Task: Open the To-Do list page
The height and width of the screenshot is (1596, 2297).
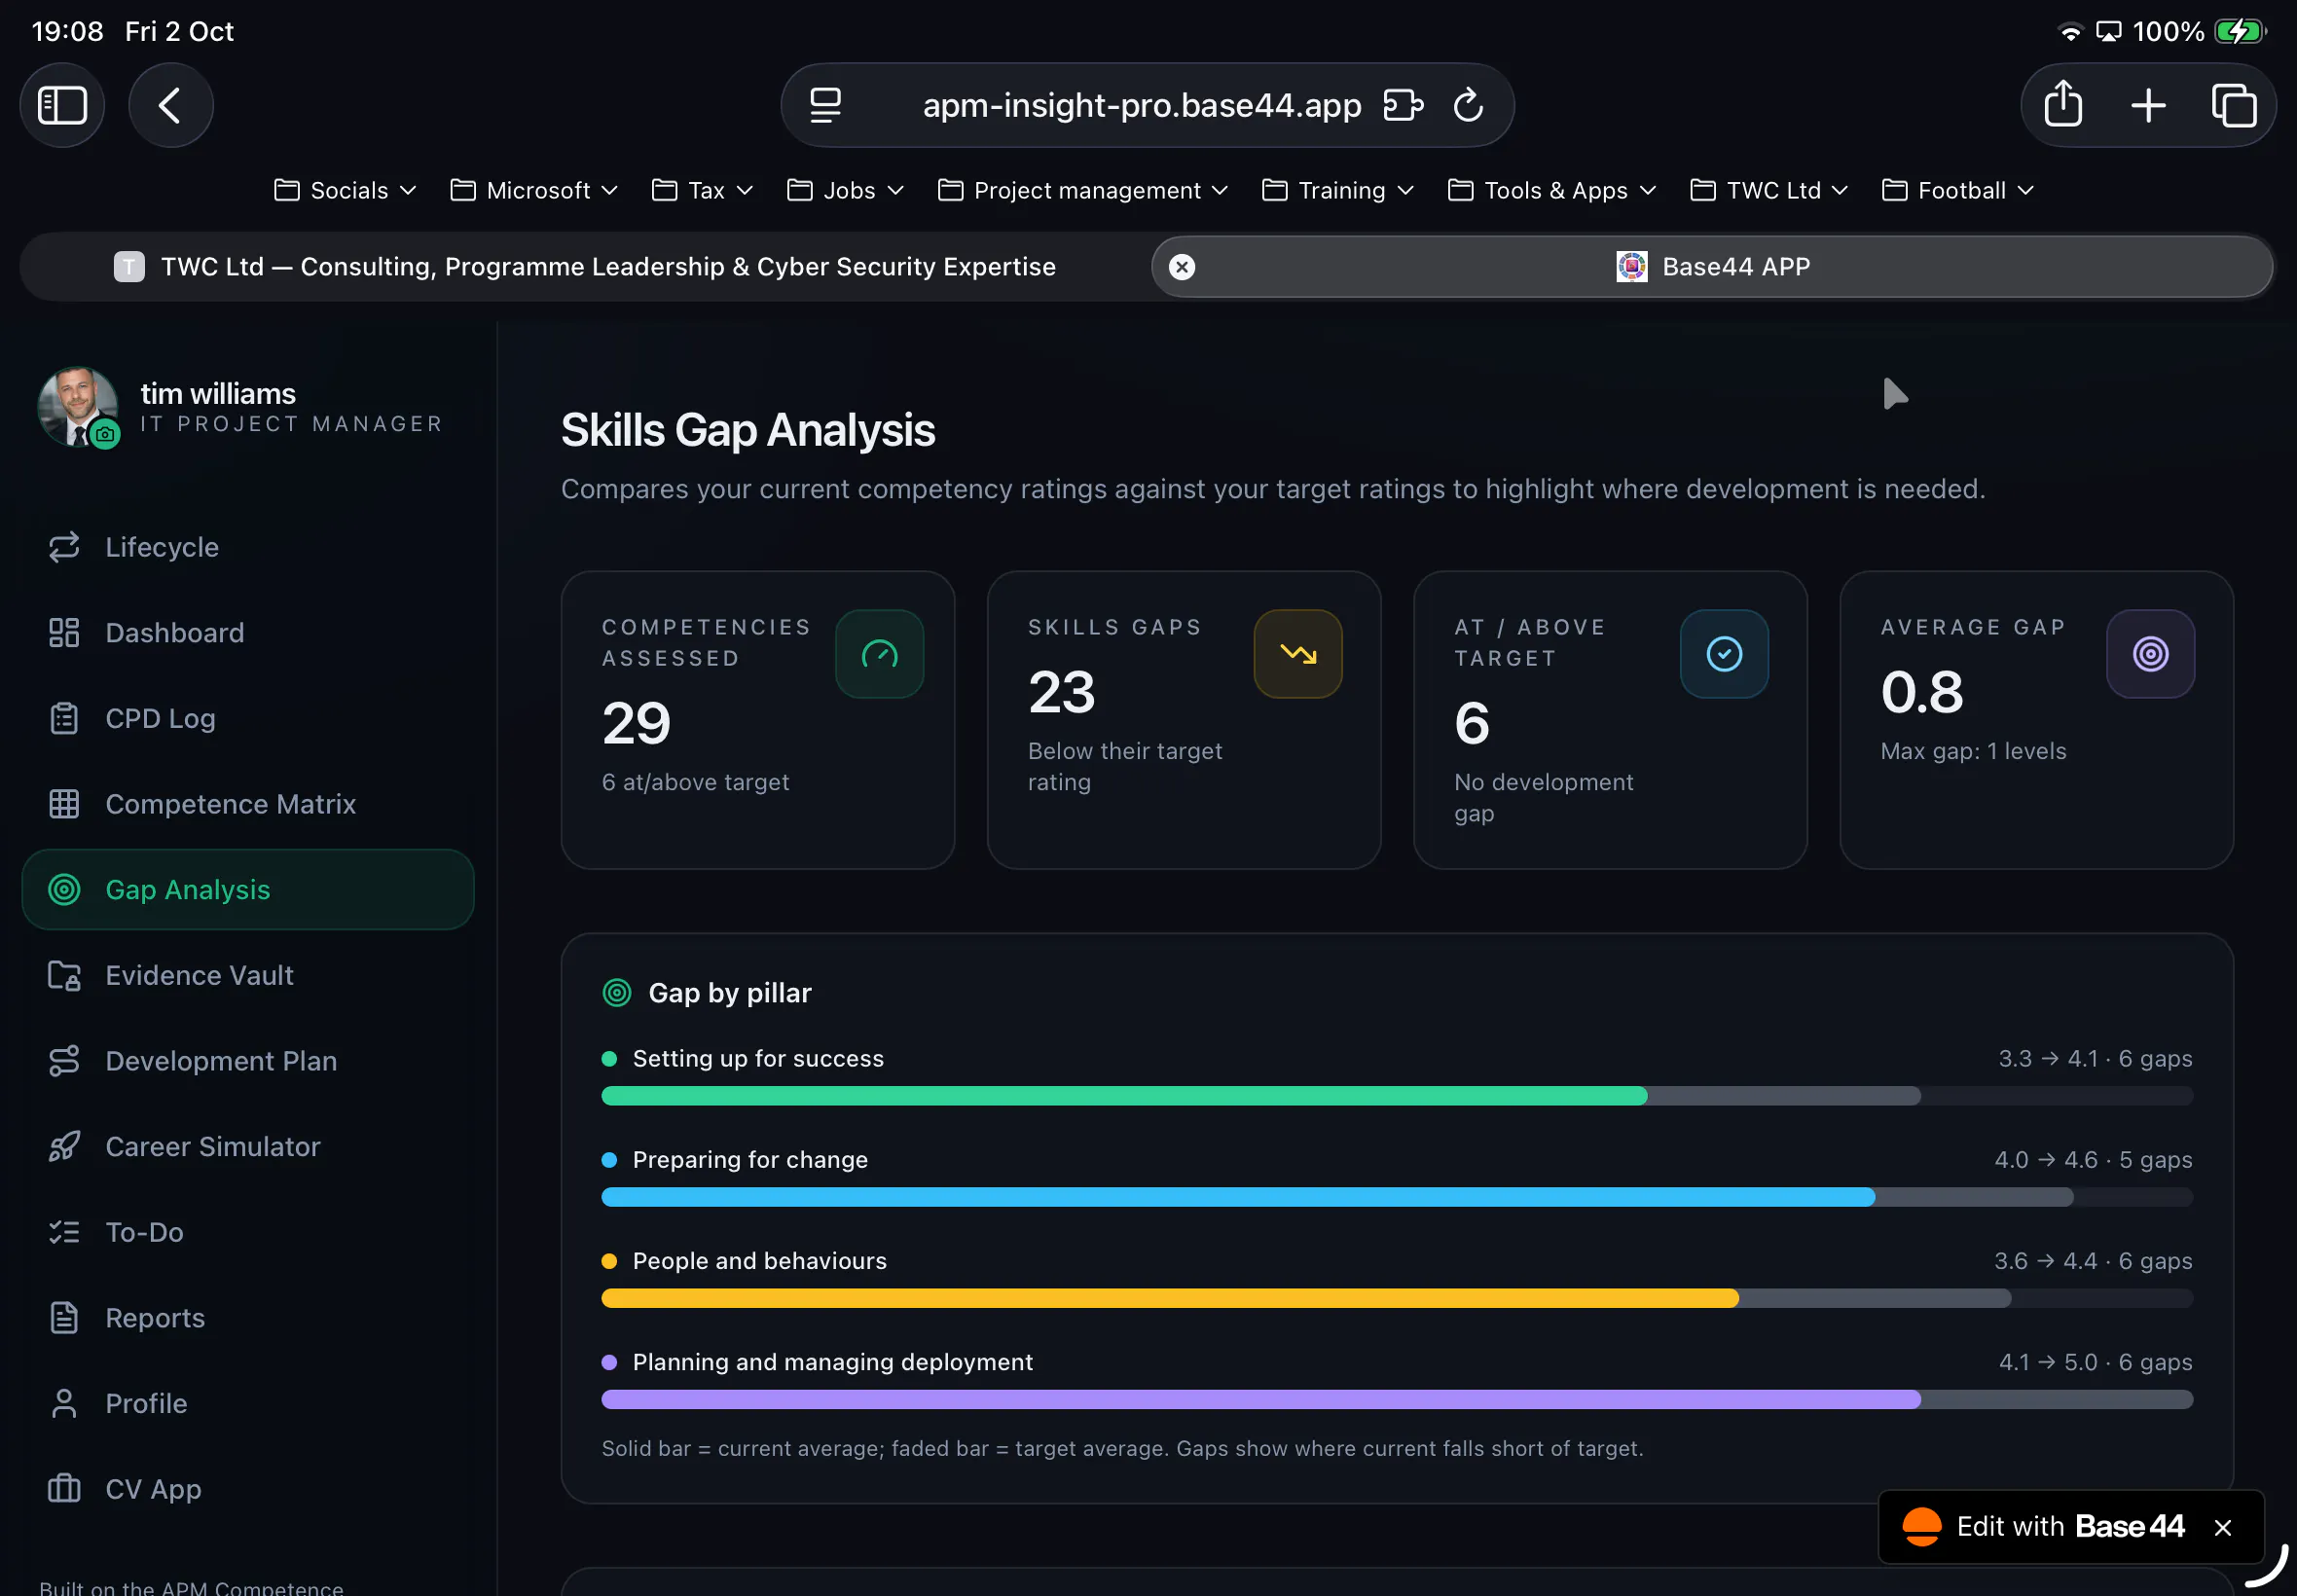Action: point(247,1232)
